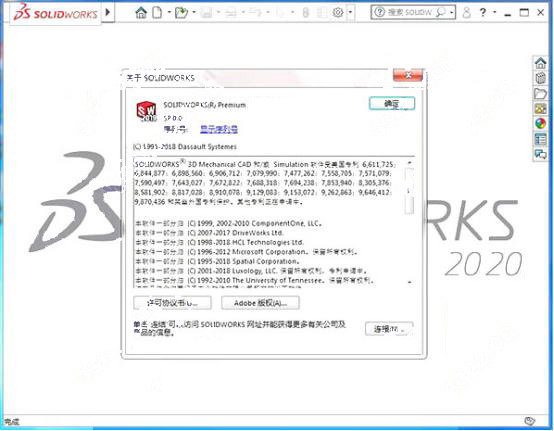Viewport: 554px width, 431px height.
Task: Open the search type dropdown arrow
Action: 452,13
